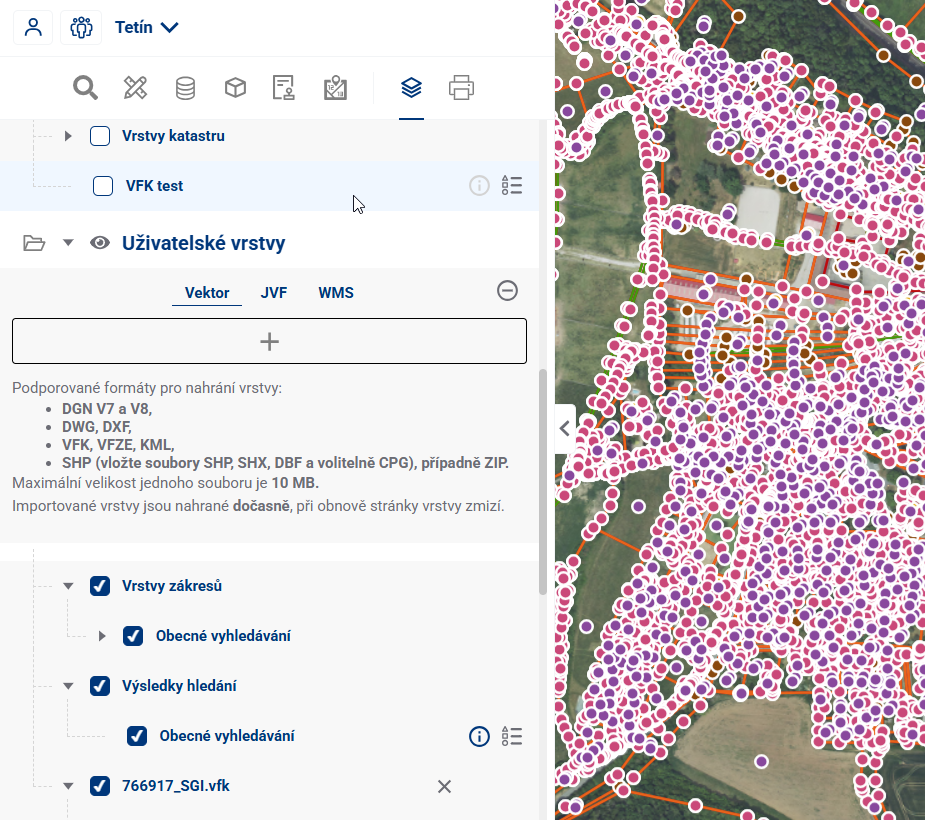Open the search tool magnifier icon

click(86, 88)
